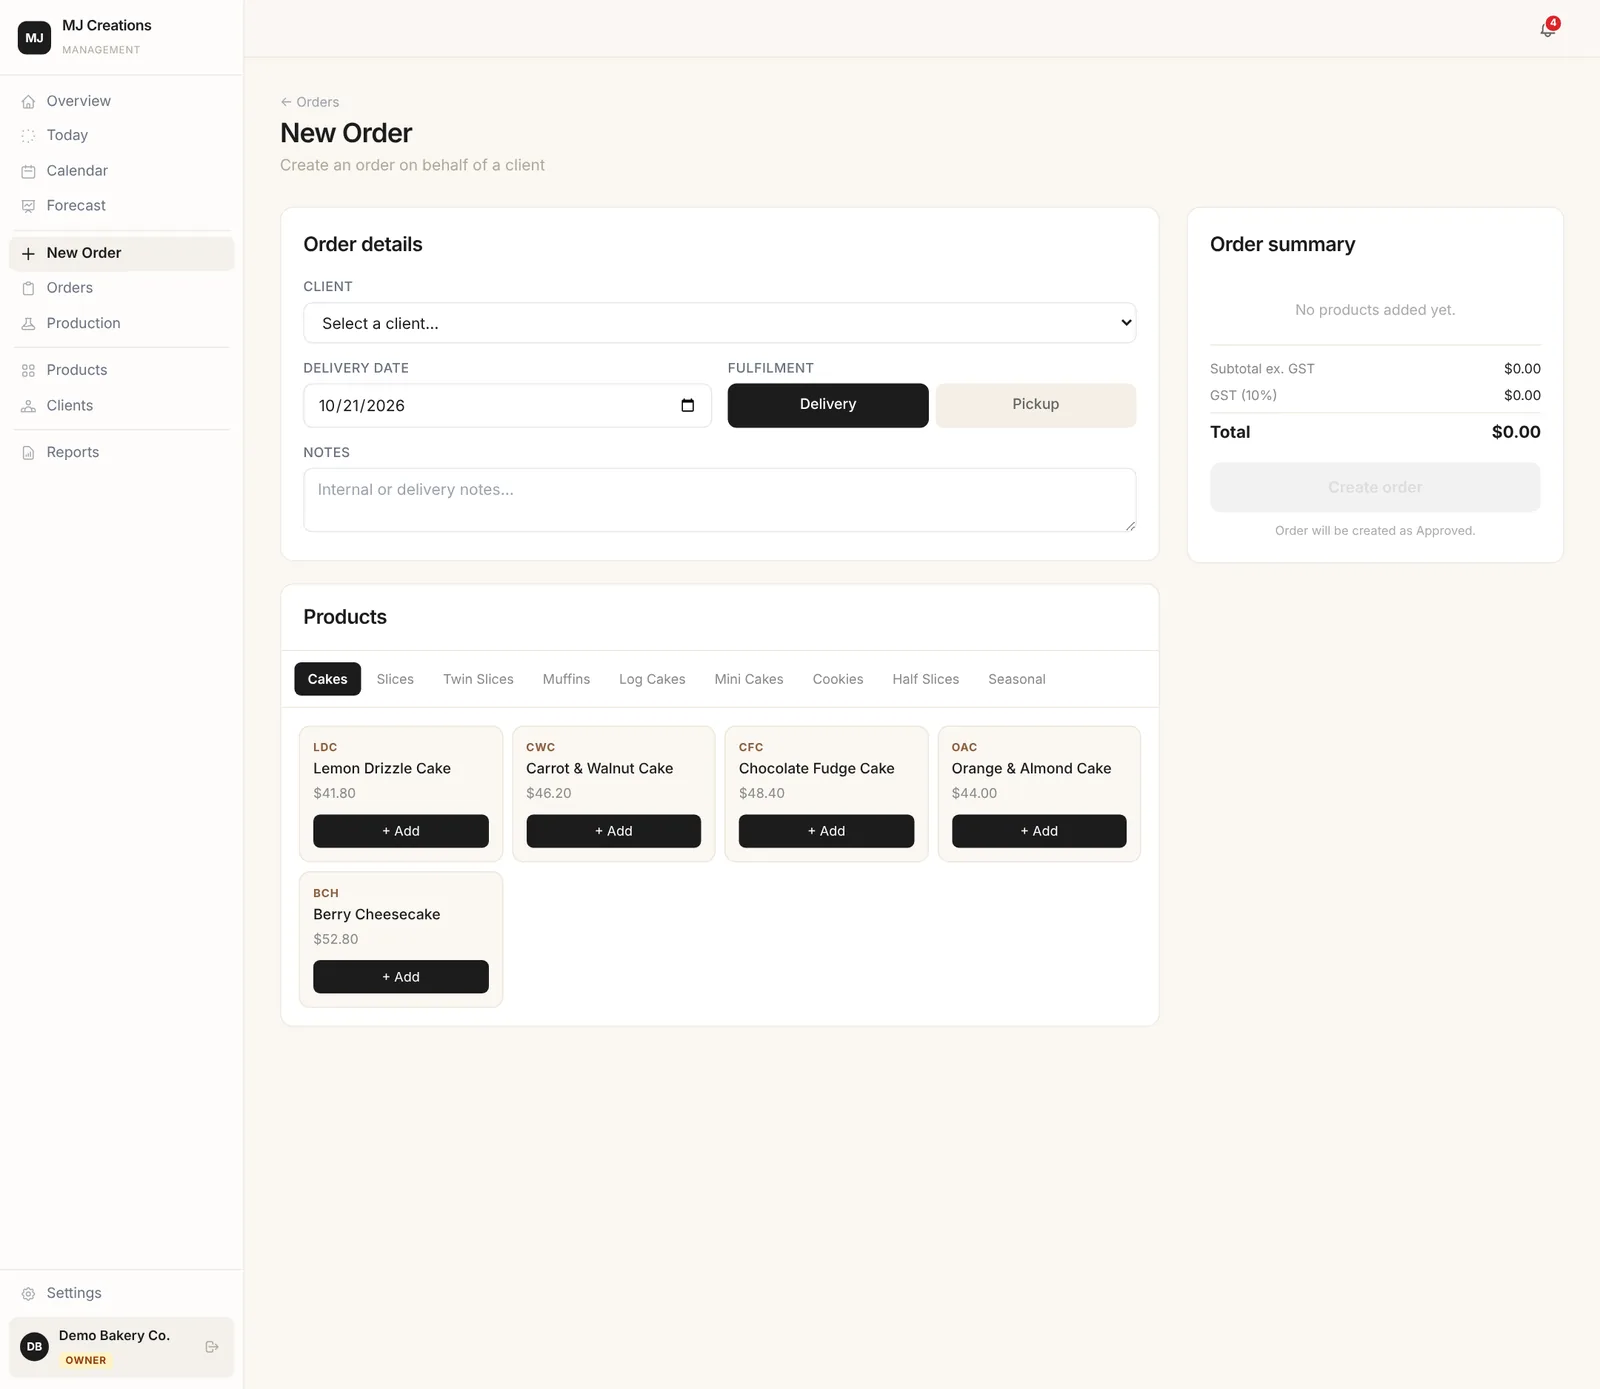Viewport: 1600px width, 1389px height.
Task: Click the DB user avatar
Action: (x=35, y=1347)
